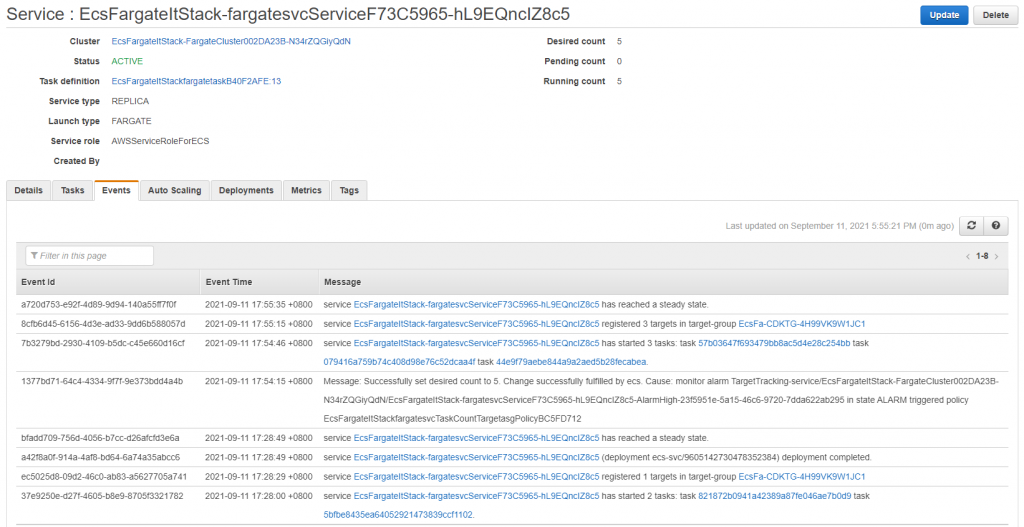The image size is (1024, 527).
Task: Click event time 2021-09-11 17:55:35 +0800
Action: [x=259, y=304]
